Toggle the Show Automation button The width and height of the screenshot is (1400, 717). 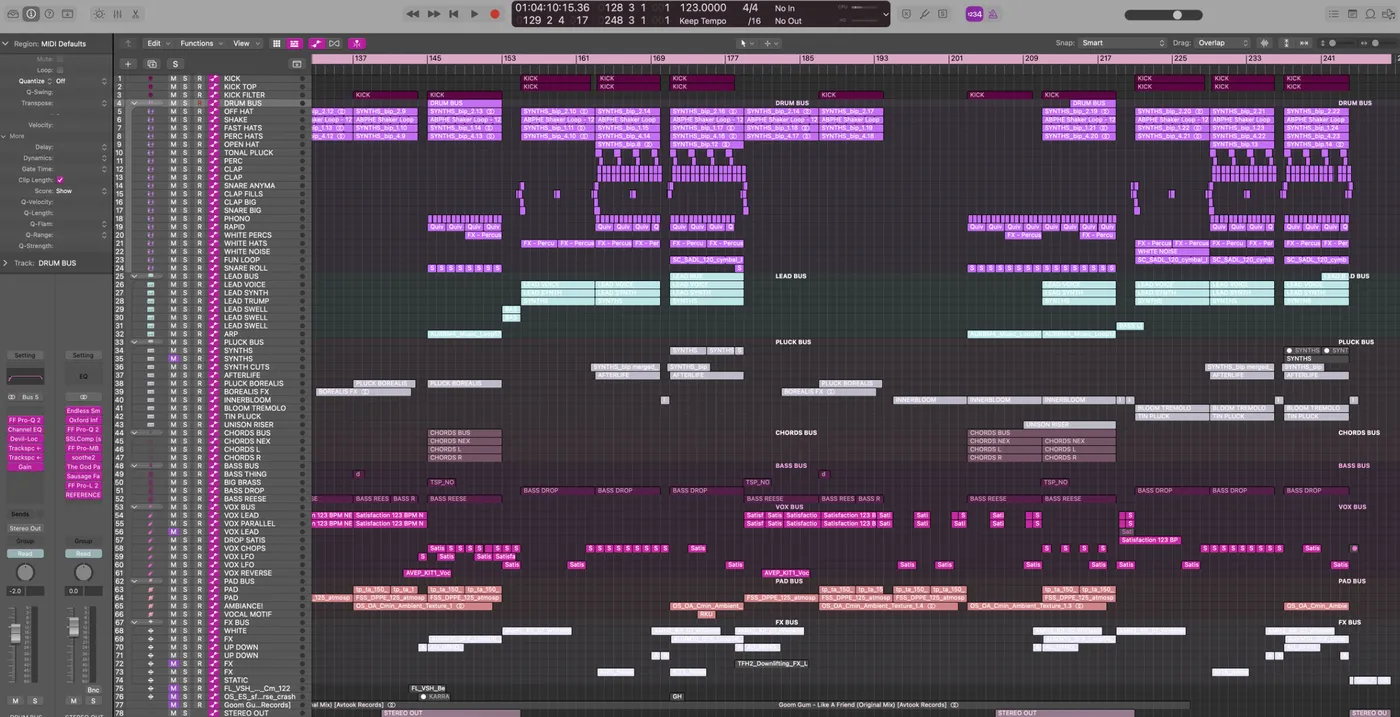(x=316, y=43)
